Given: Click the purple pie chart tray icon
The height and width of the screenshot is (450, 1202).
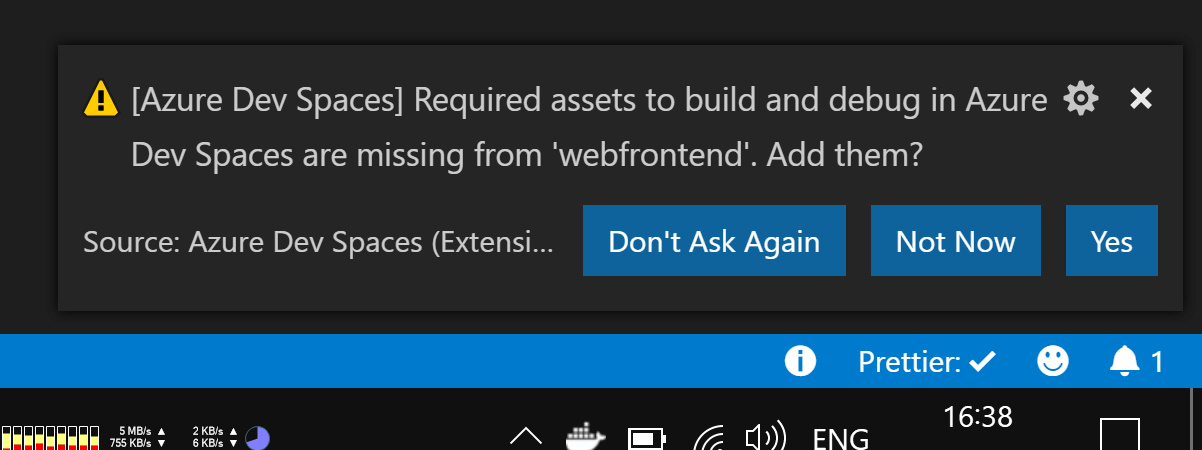Looking at the screenshot, I should coord(257,438).
